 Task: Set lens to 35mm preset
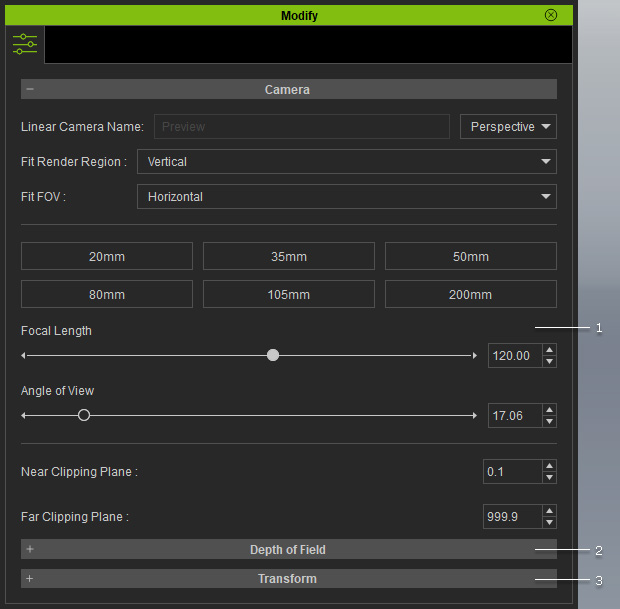[x=289, y=256]
